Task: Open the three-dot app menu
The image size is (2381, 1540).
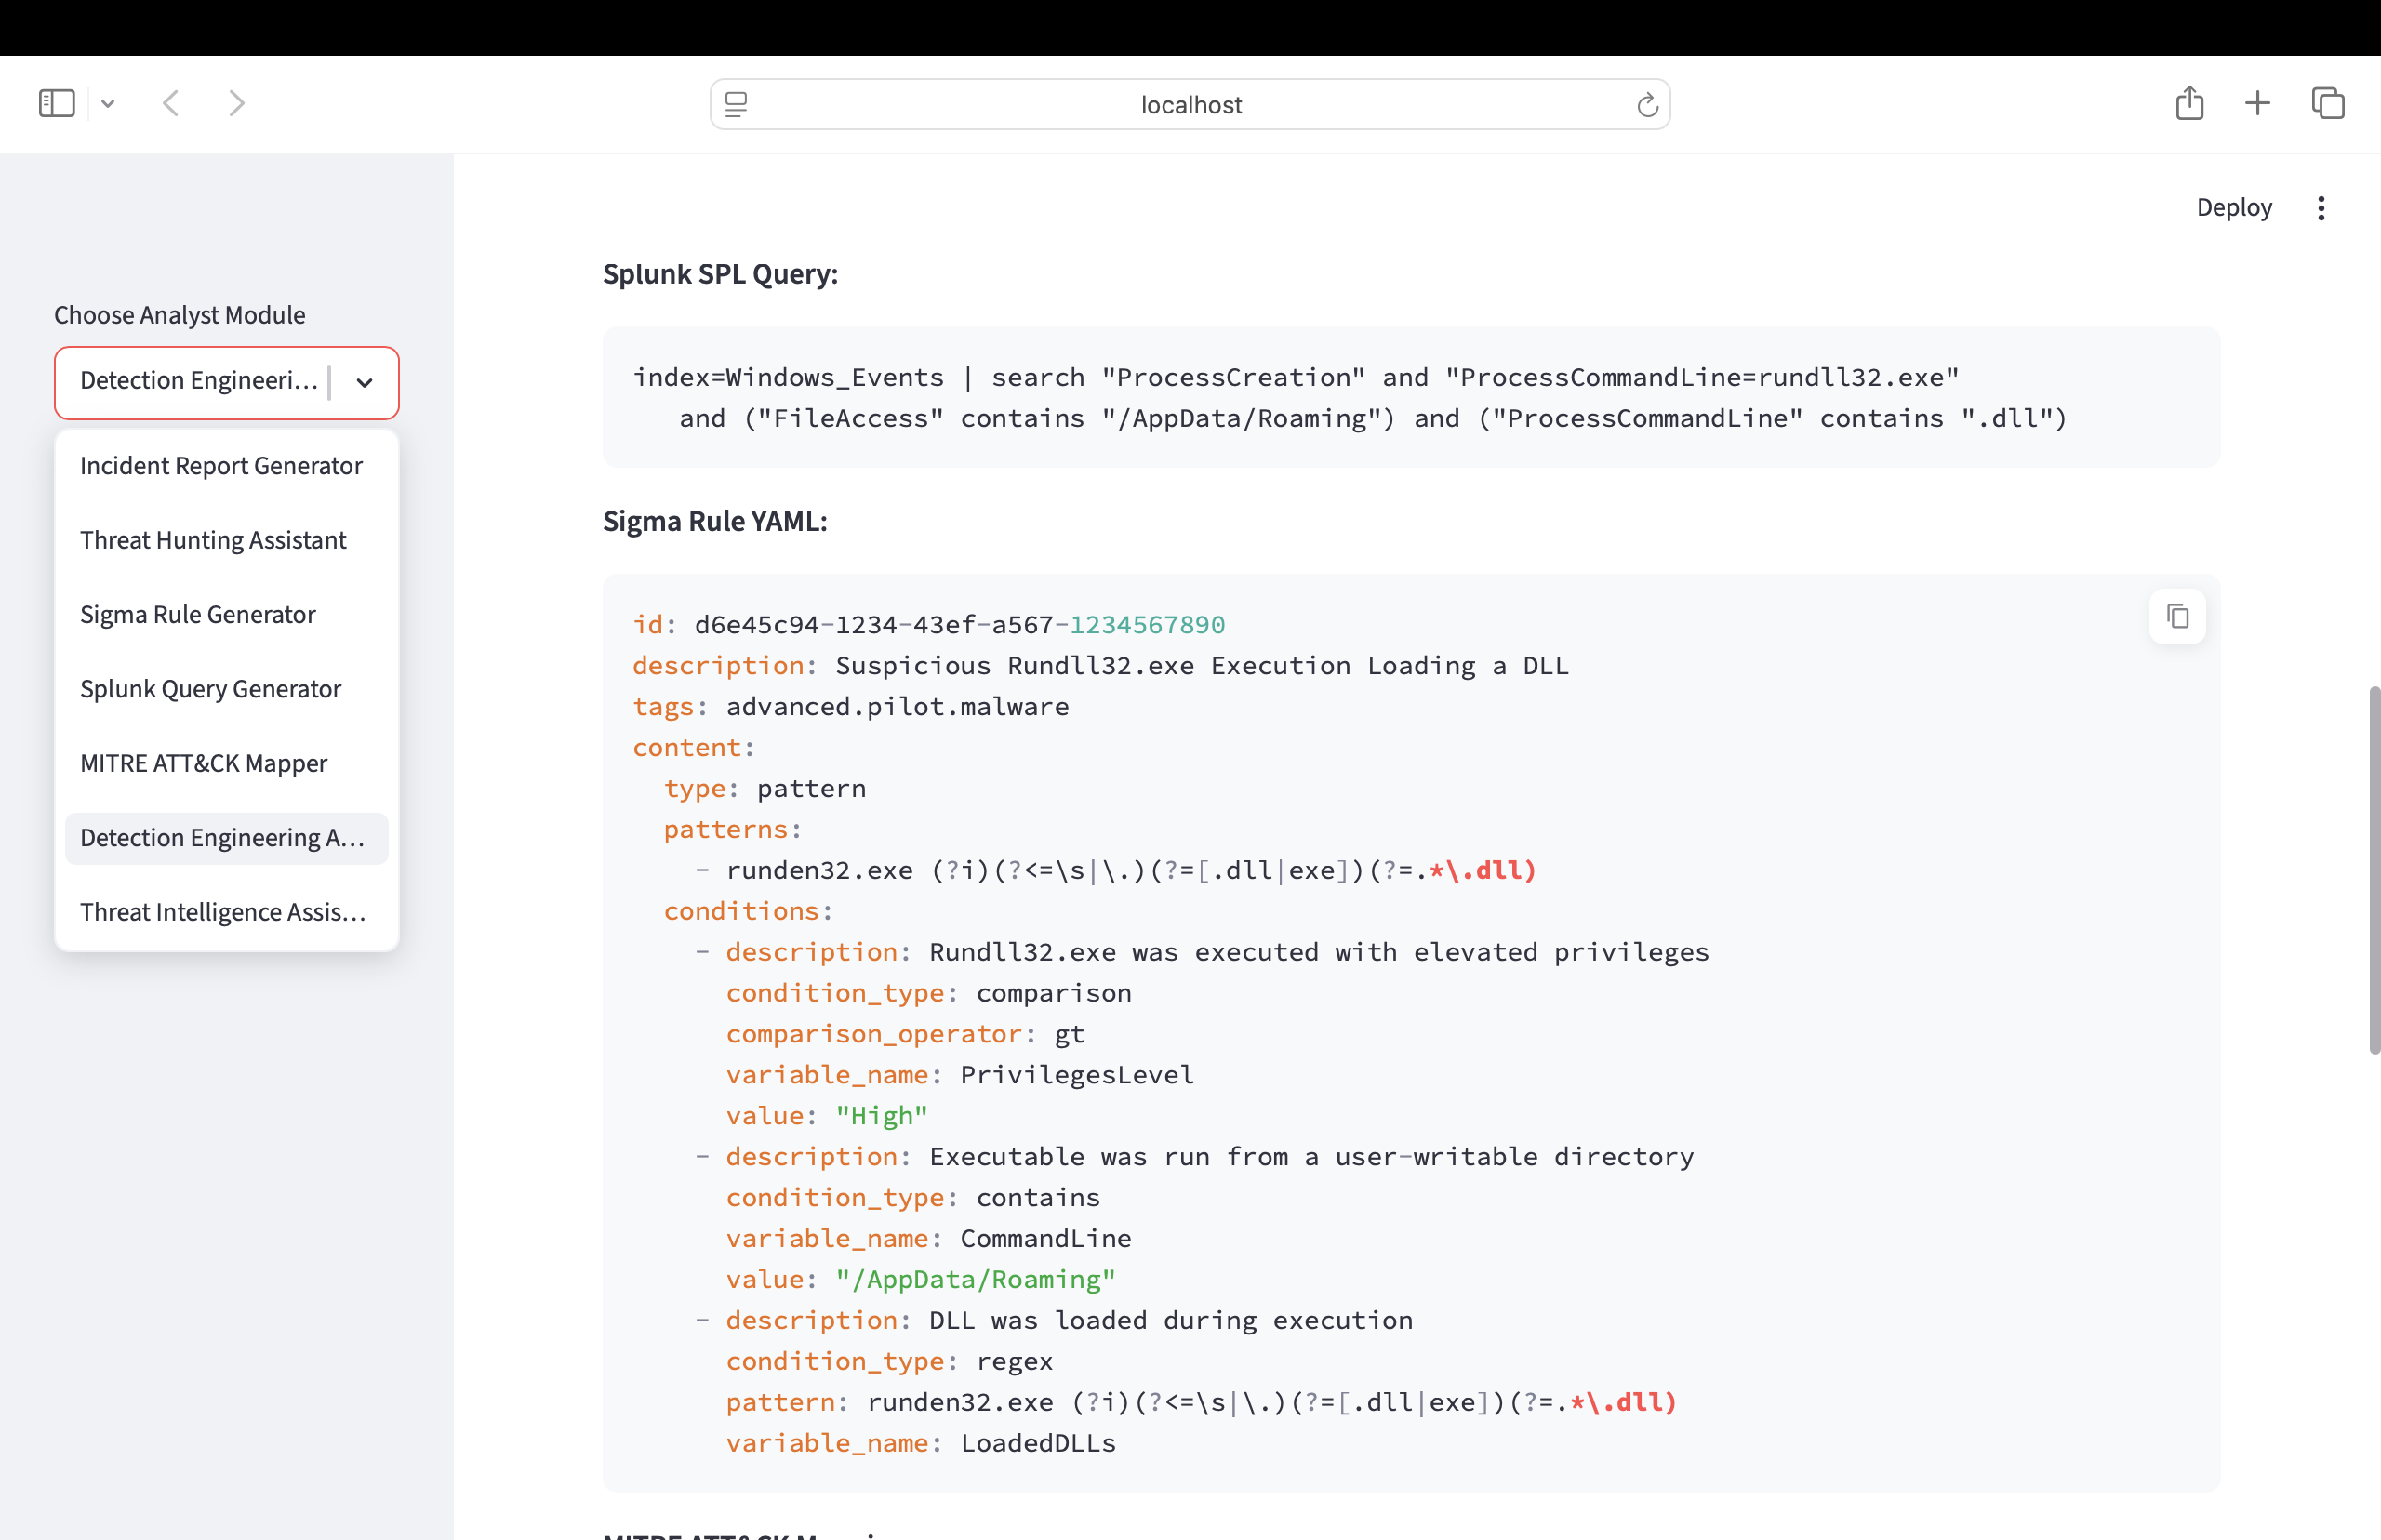Action: coord(2321,208)
